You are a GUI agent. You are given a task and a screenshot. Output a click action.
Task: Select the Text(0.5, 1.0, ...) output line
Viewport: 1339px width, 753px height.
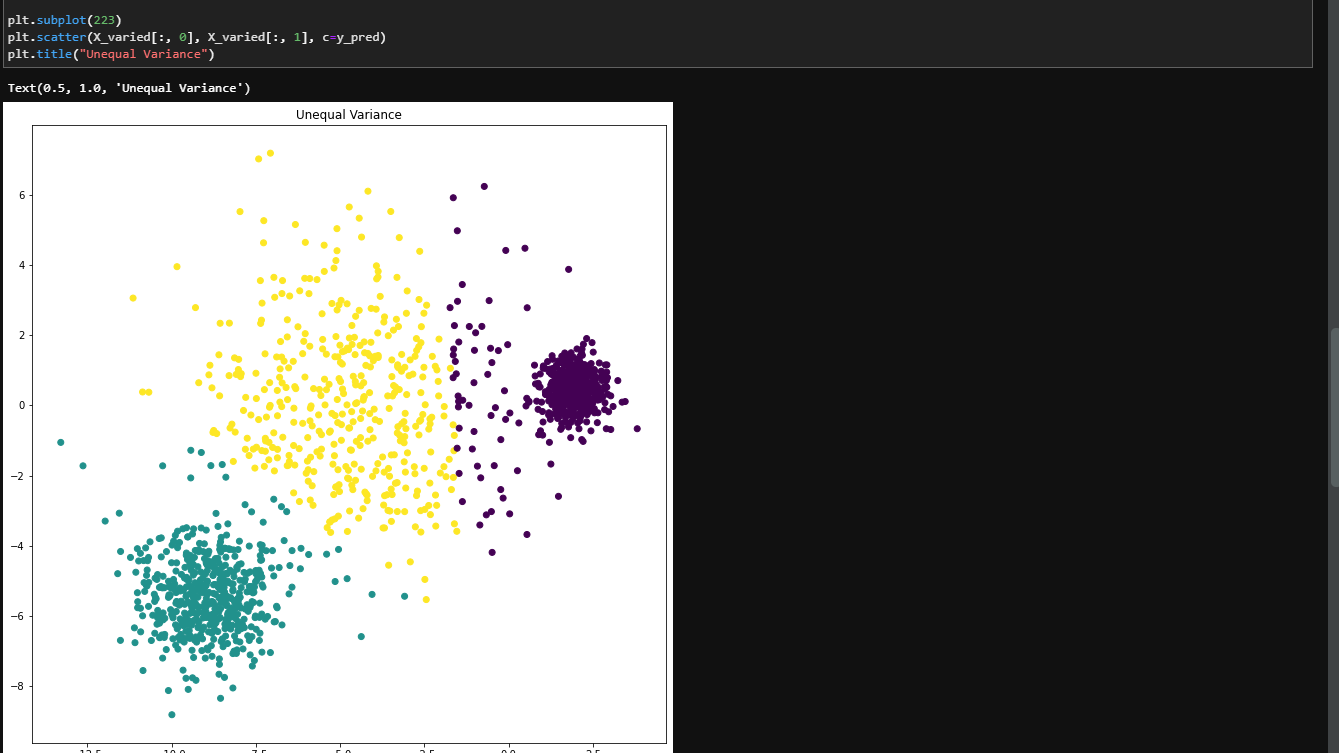(129, 88)
